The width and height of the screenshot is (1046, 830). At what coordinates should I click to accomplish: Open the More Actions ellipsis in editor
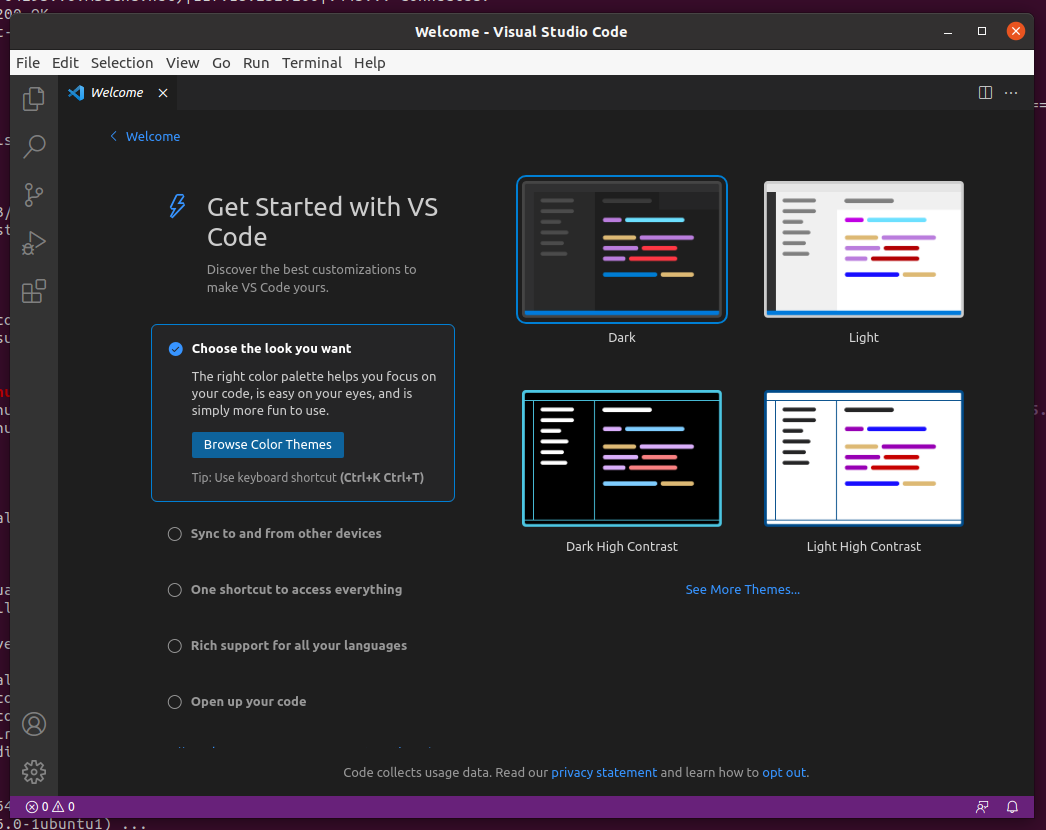[x=1011, y=93]
